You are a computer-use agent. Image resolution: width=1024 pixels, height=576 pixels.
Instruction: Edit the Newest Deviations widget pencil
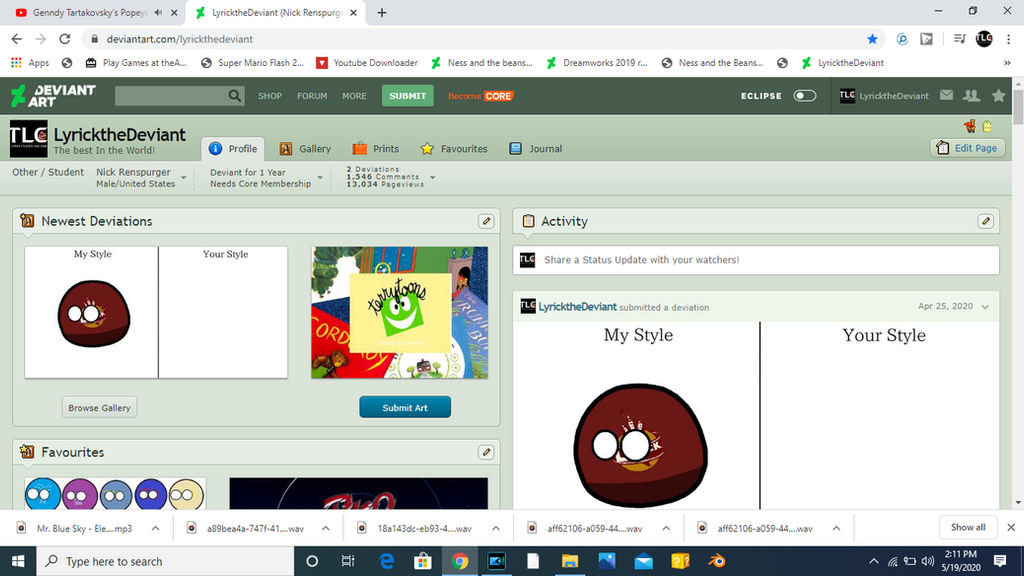(486, 221)
